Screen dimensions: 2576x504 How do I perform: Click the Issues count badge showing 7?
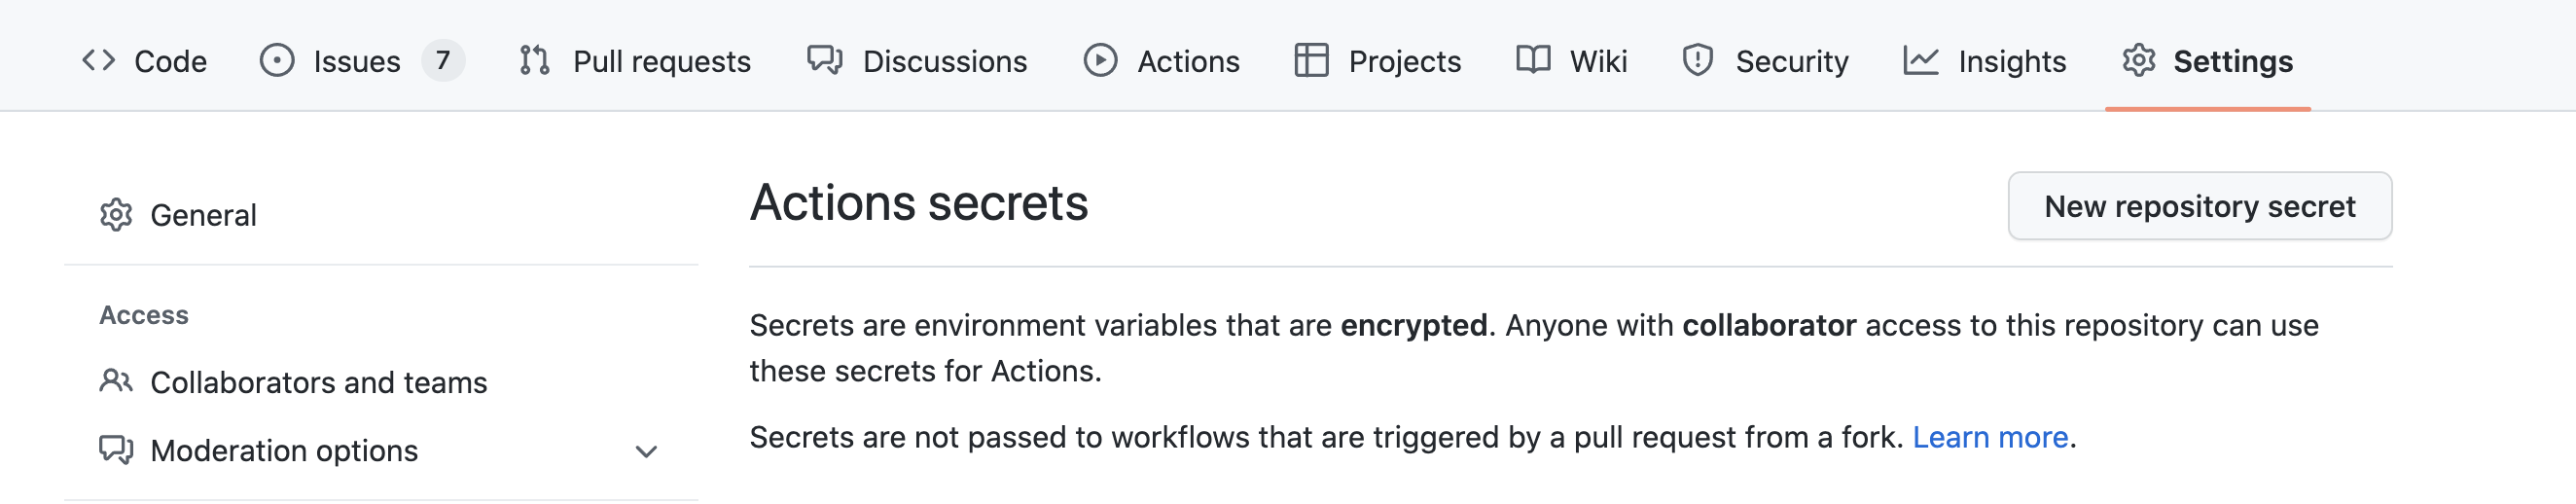443,61
